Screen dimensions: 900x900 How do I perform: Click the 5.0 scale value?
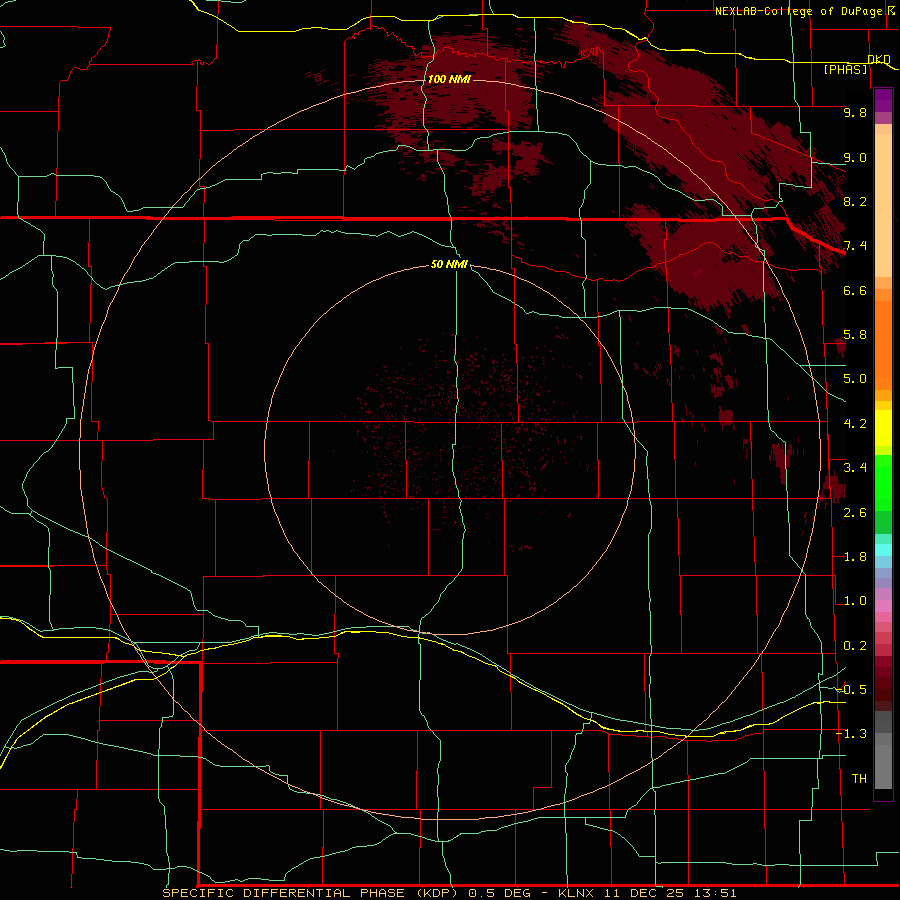pyautogui.click(x=855, y=379)
